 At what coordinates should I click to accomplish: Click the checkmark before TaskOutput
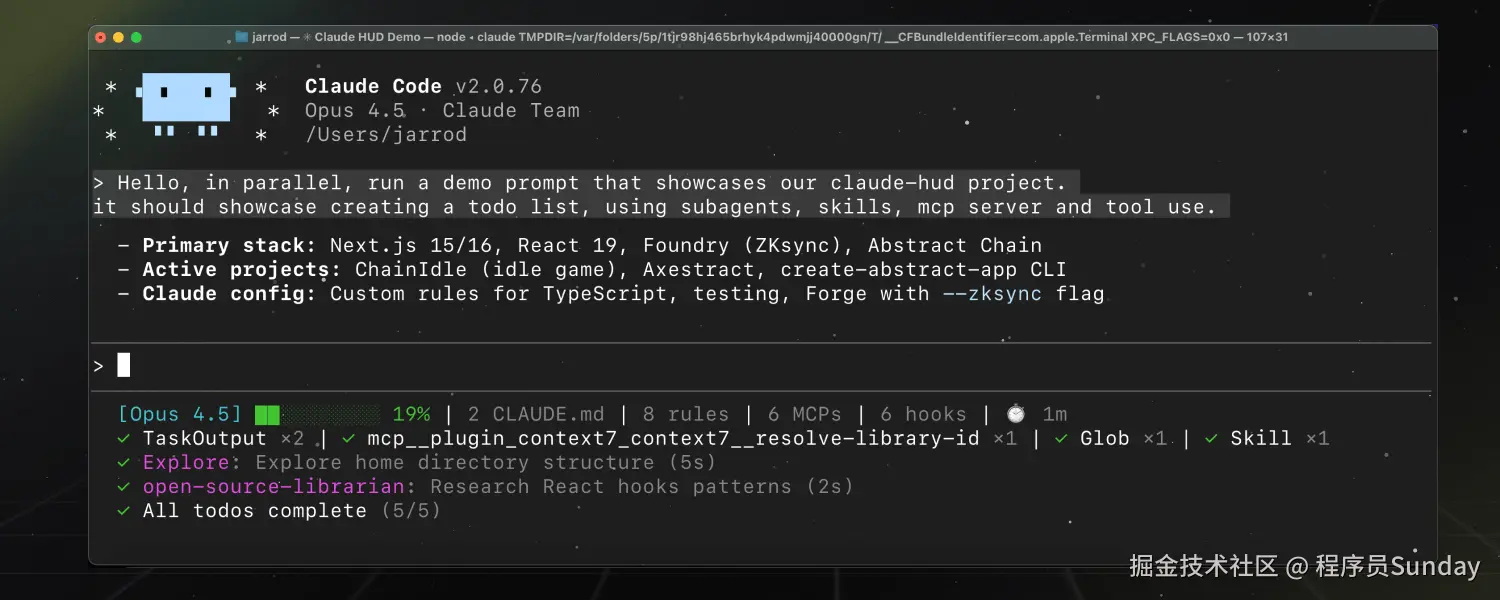point(123,438)
